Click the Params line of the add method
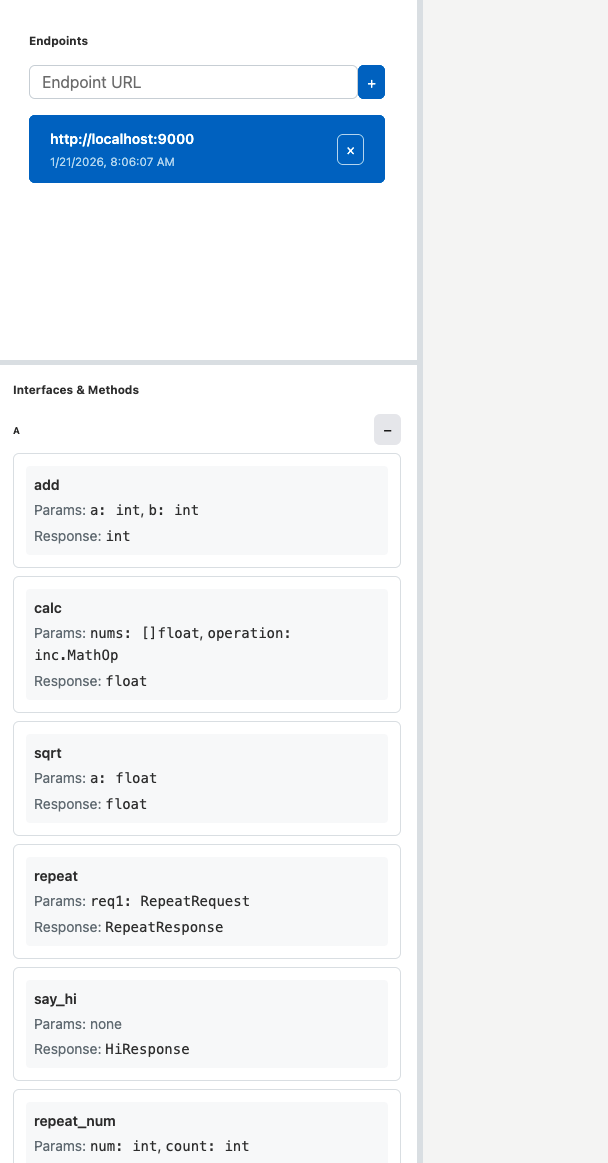Image resolution: width=608 pixels, height=1163 pixels. (x=115, y=510)
